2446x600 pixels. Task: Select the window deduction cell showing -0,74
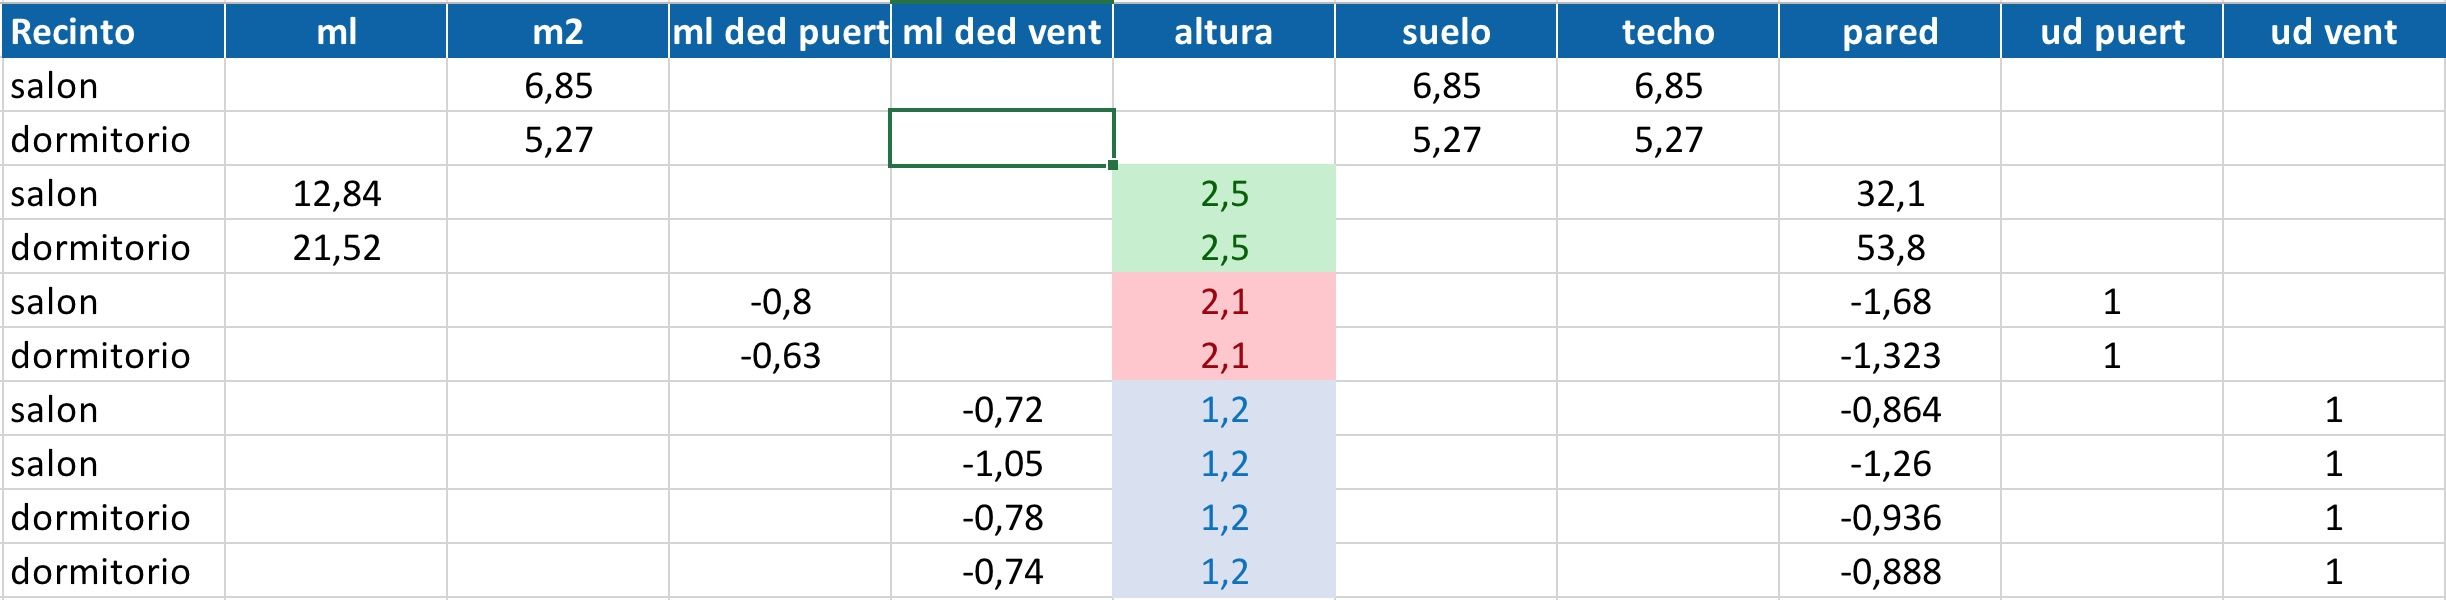coord(1002,571)
